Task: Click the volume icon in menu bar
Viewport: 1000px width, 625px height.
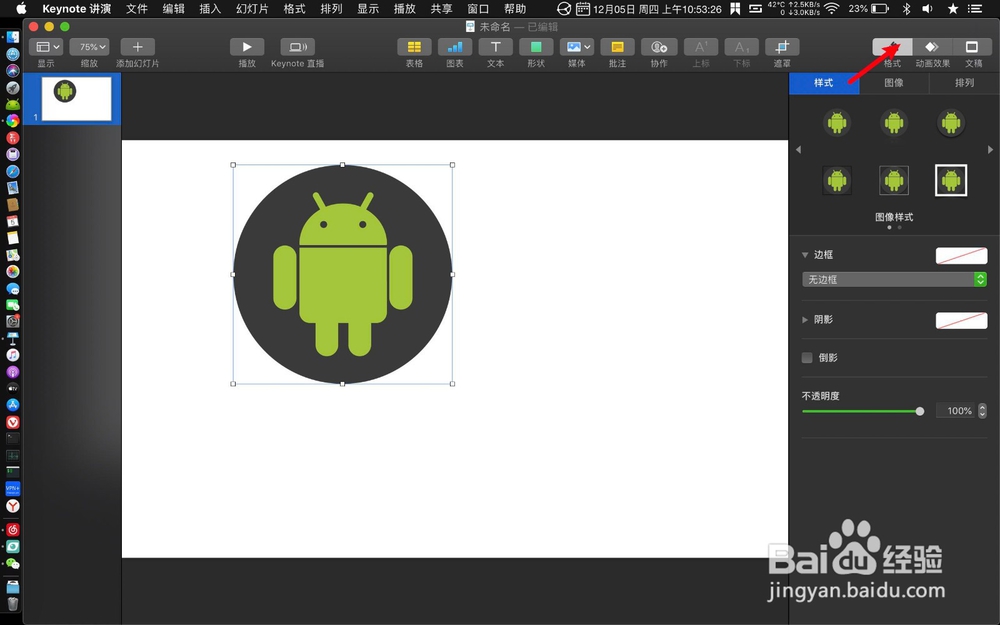Action: [928, 9]
